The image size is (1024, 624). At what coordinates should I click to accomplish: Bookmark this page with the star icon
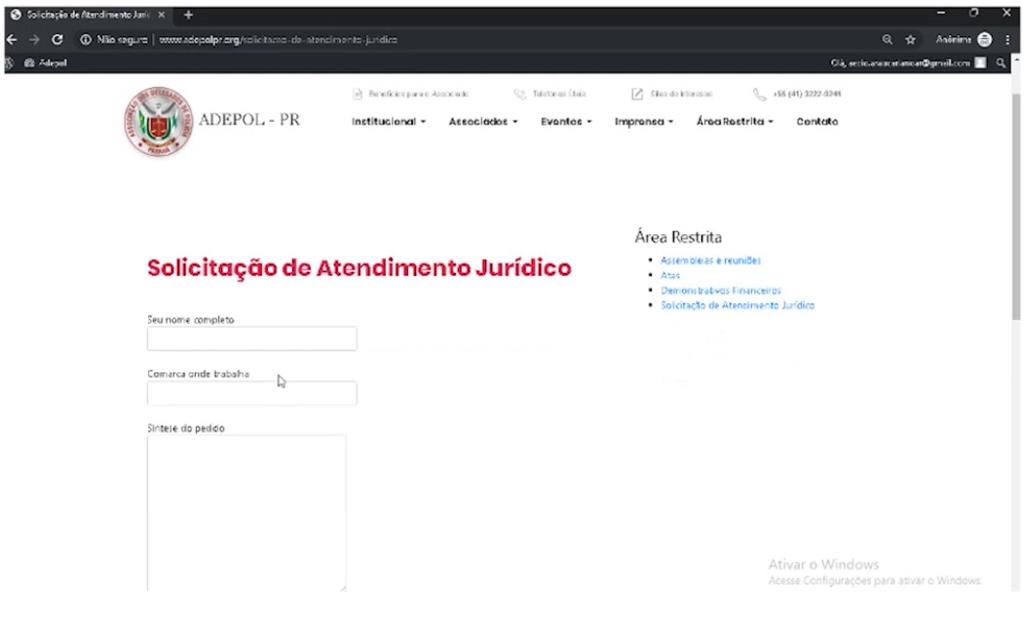click(910, 40)
